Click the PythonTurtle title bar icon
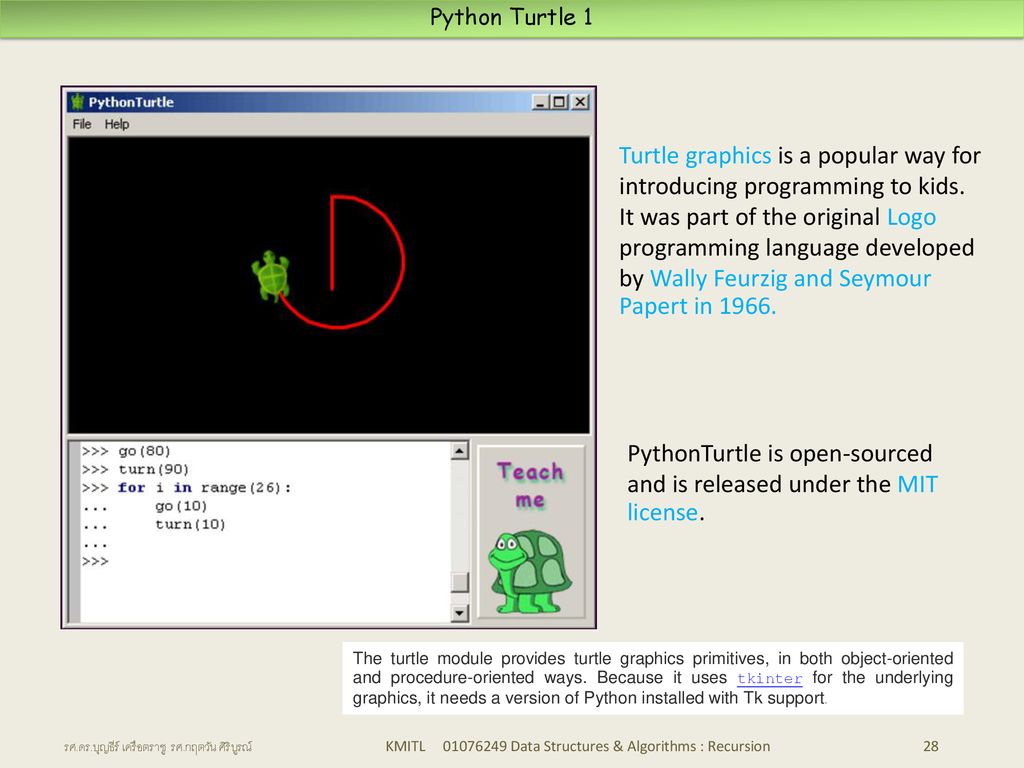 click(x=78, y=102)
